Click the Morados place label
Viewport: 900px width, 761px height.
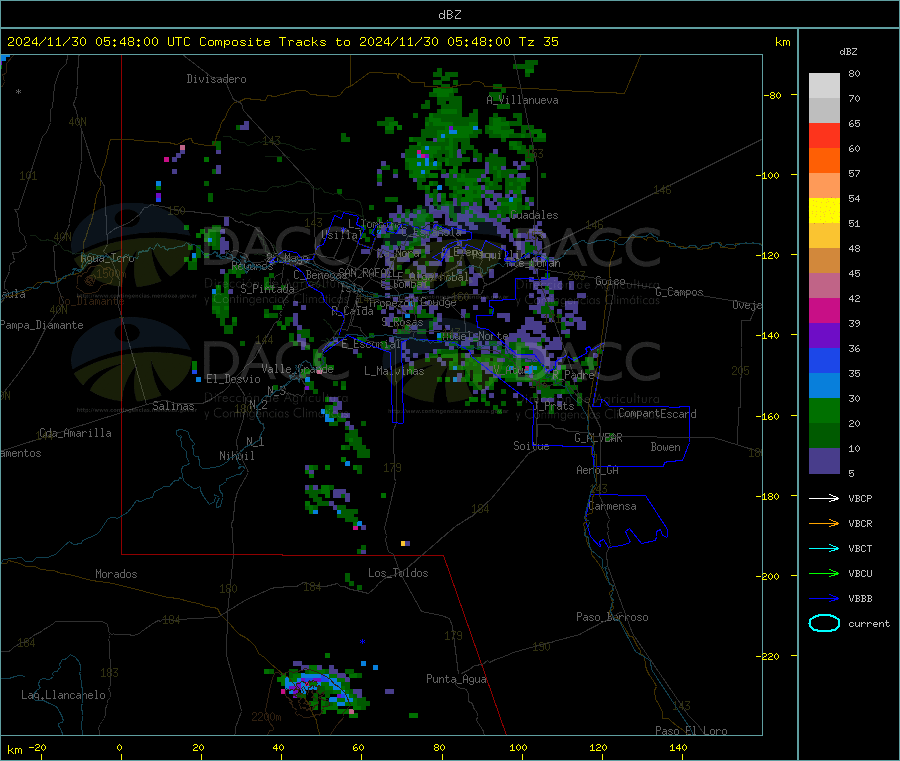[116, 574]
